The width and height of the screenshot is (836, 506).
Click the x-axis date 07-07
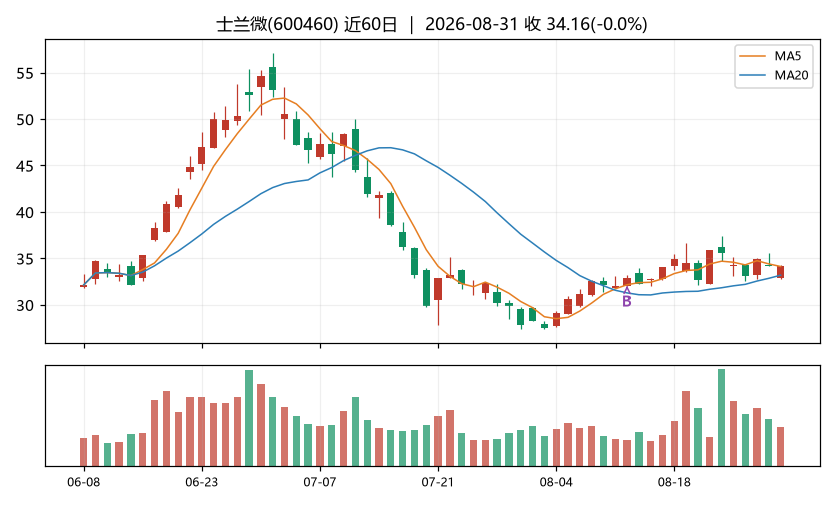tap(320, 483)
